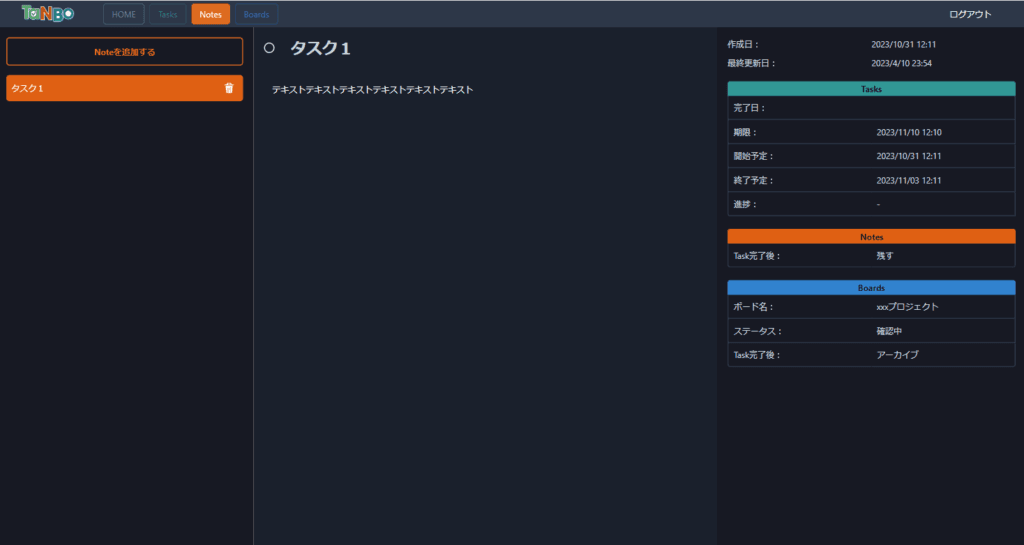Image resolution: width=1024 pixels, height=545 pixels.
Task: Switch to the Tasks tab
Action: 167,14
